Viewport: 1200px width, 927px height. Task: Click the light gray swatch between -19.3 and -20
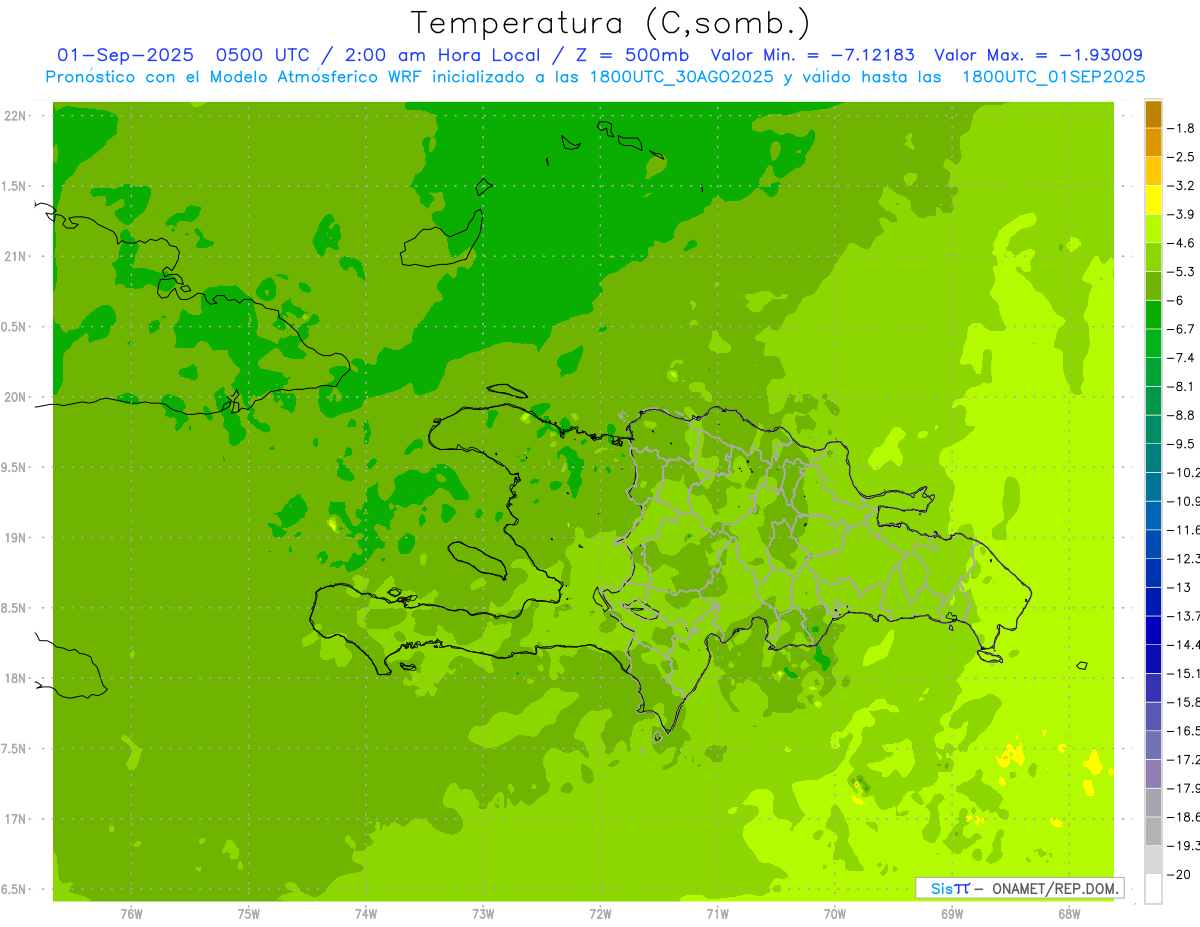coord(1153,860)
